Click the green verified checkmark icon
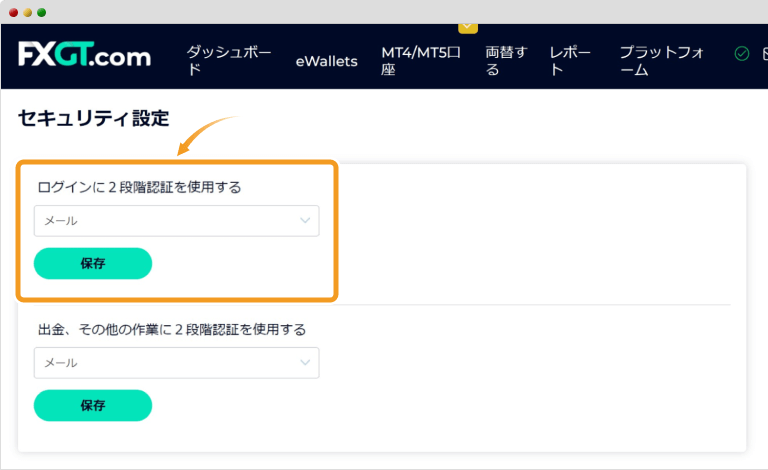This screenshot has width=768, height=470. pyautogui.click(x=742, y=53)
